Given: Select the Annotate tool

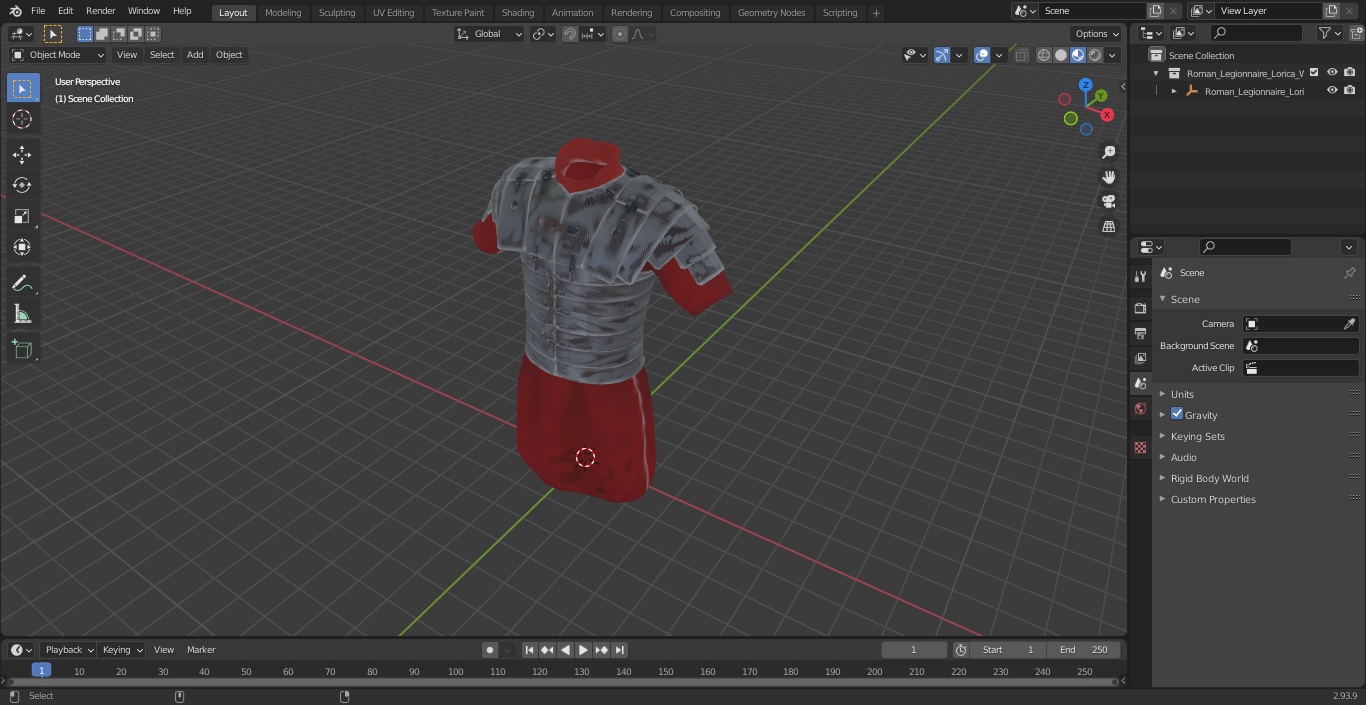Looking at the screenshot, I should click(x=22, y=284).
